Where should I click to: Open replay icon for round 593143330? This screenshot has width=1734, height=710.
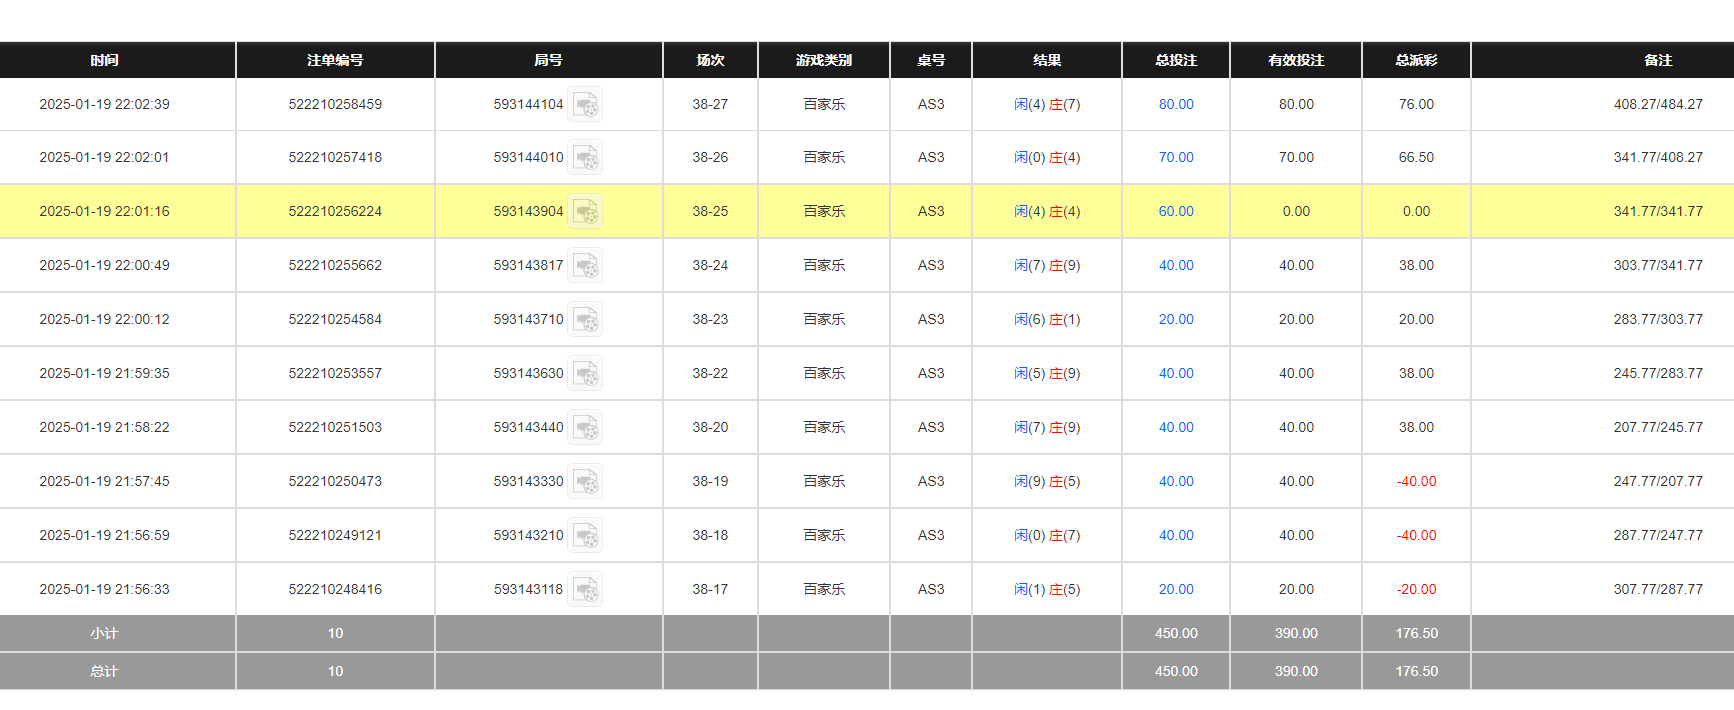(585, 482)
